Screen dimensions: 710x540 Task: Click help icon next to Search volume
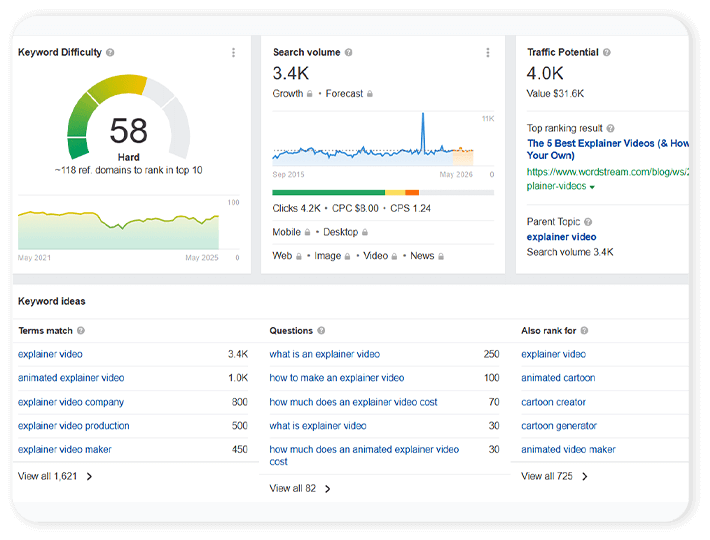tap(348, 53)
